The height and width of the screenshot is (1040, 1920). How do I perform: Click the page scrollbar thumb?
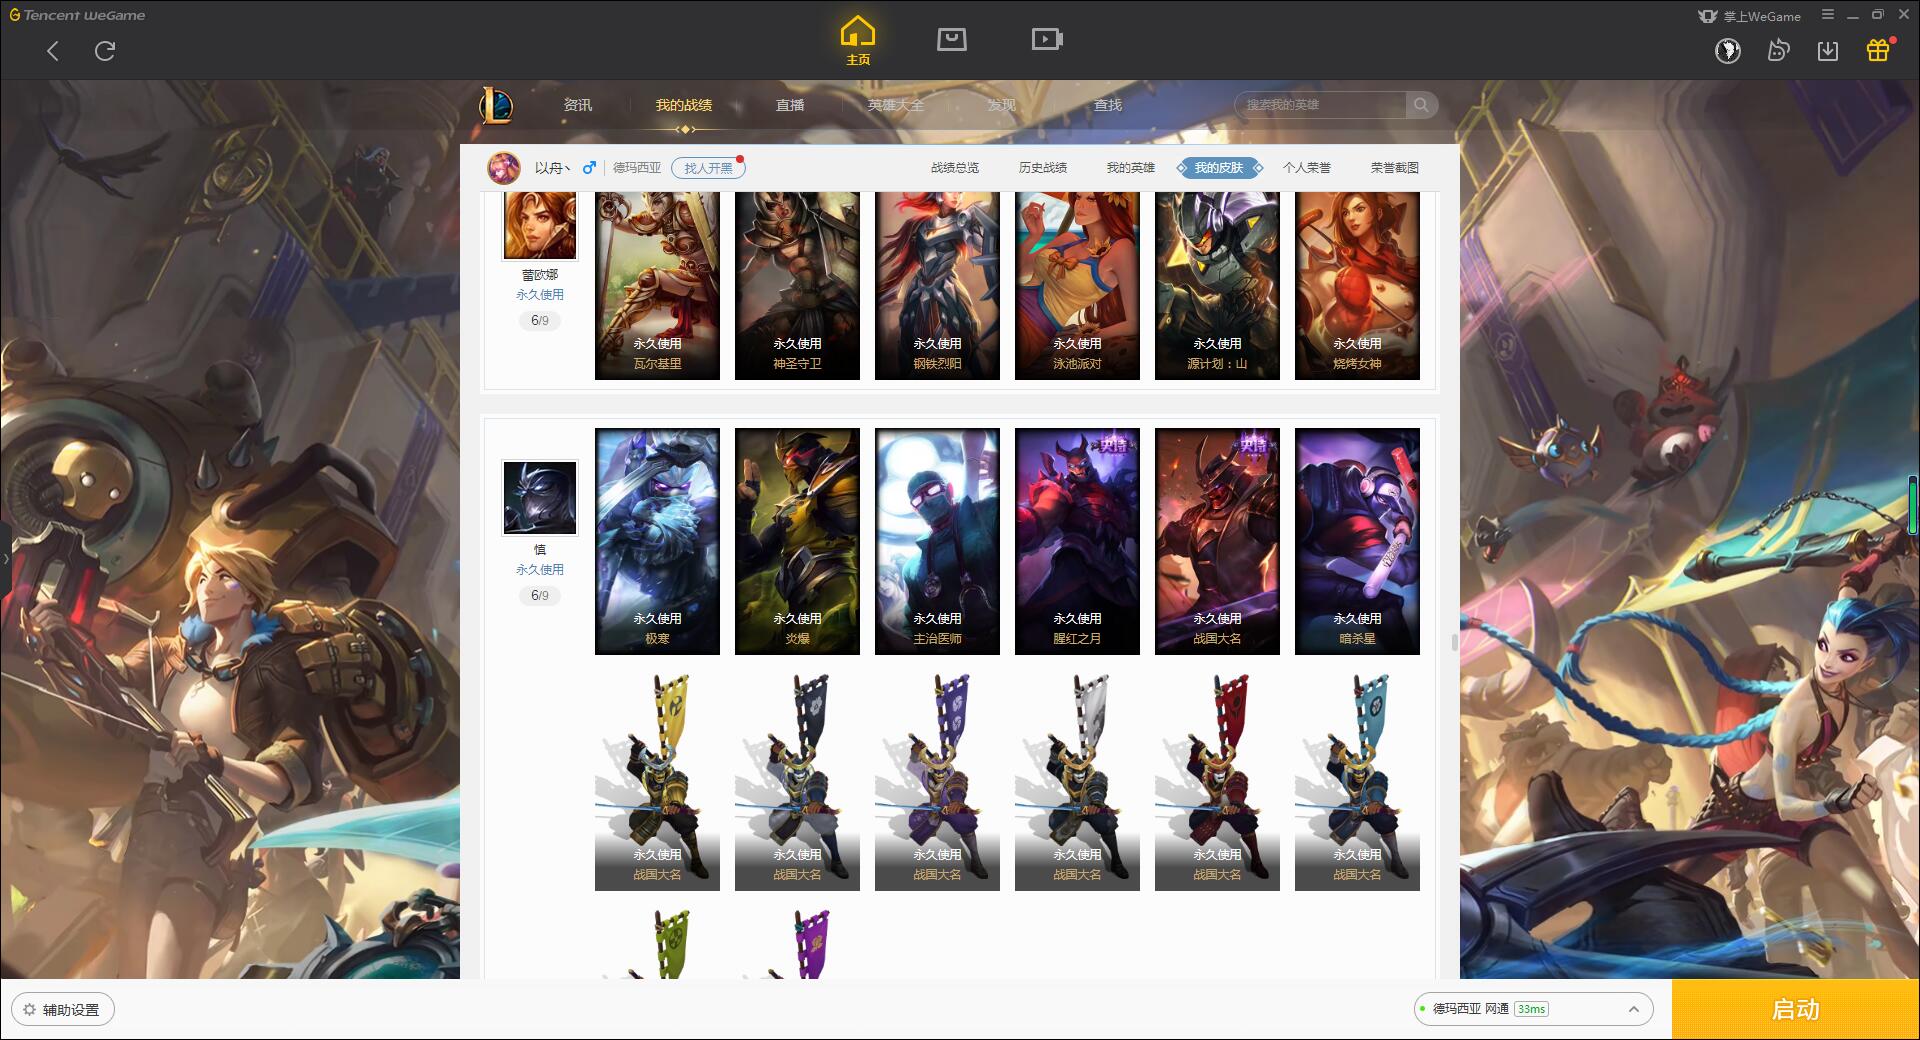(1454, 642)
